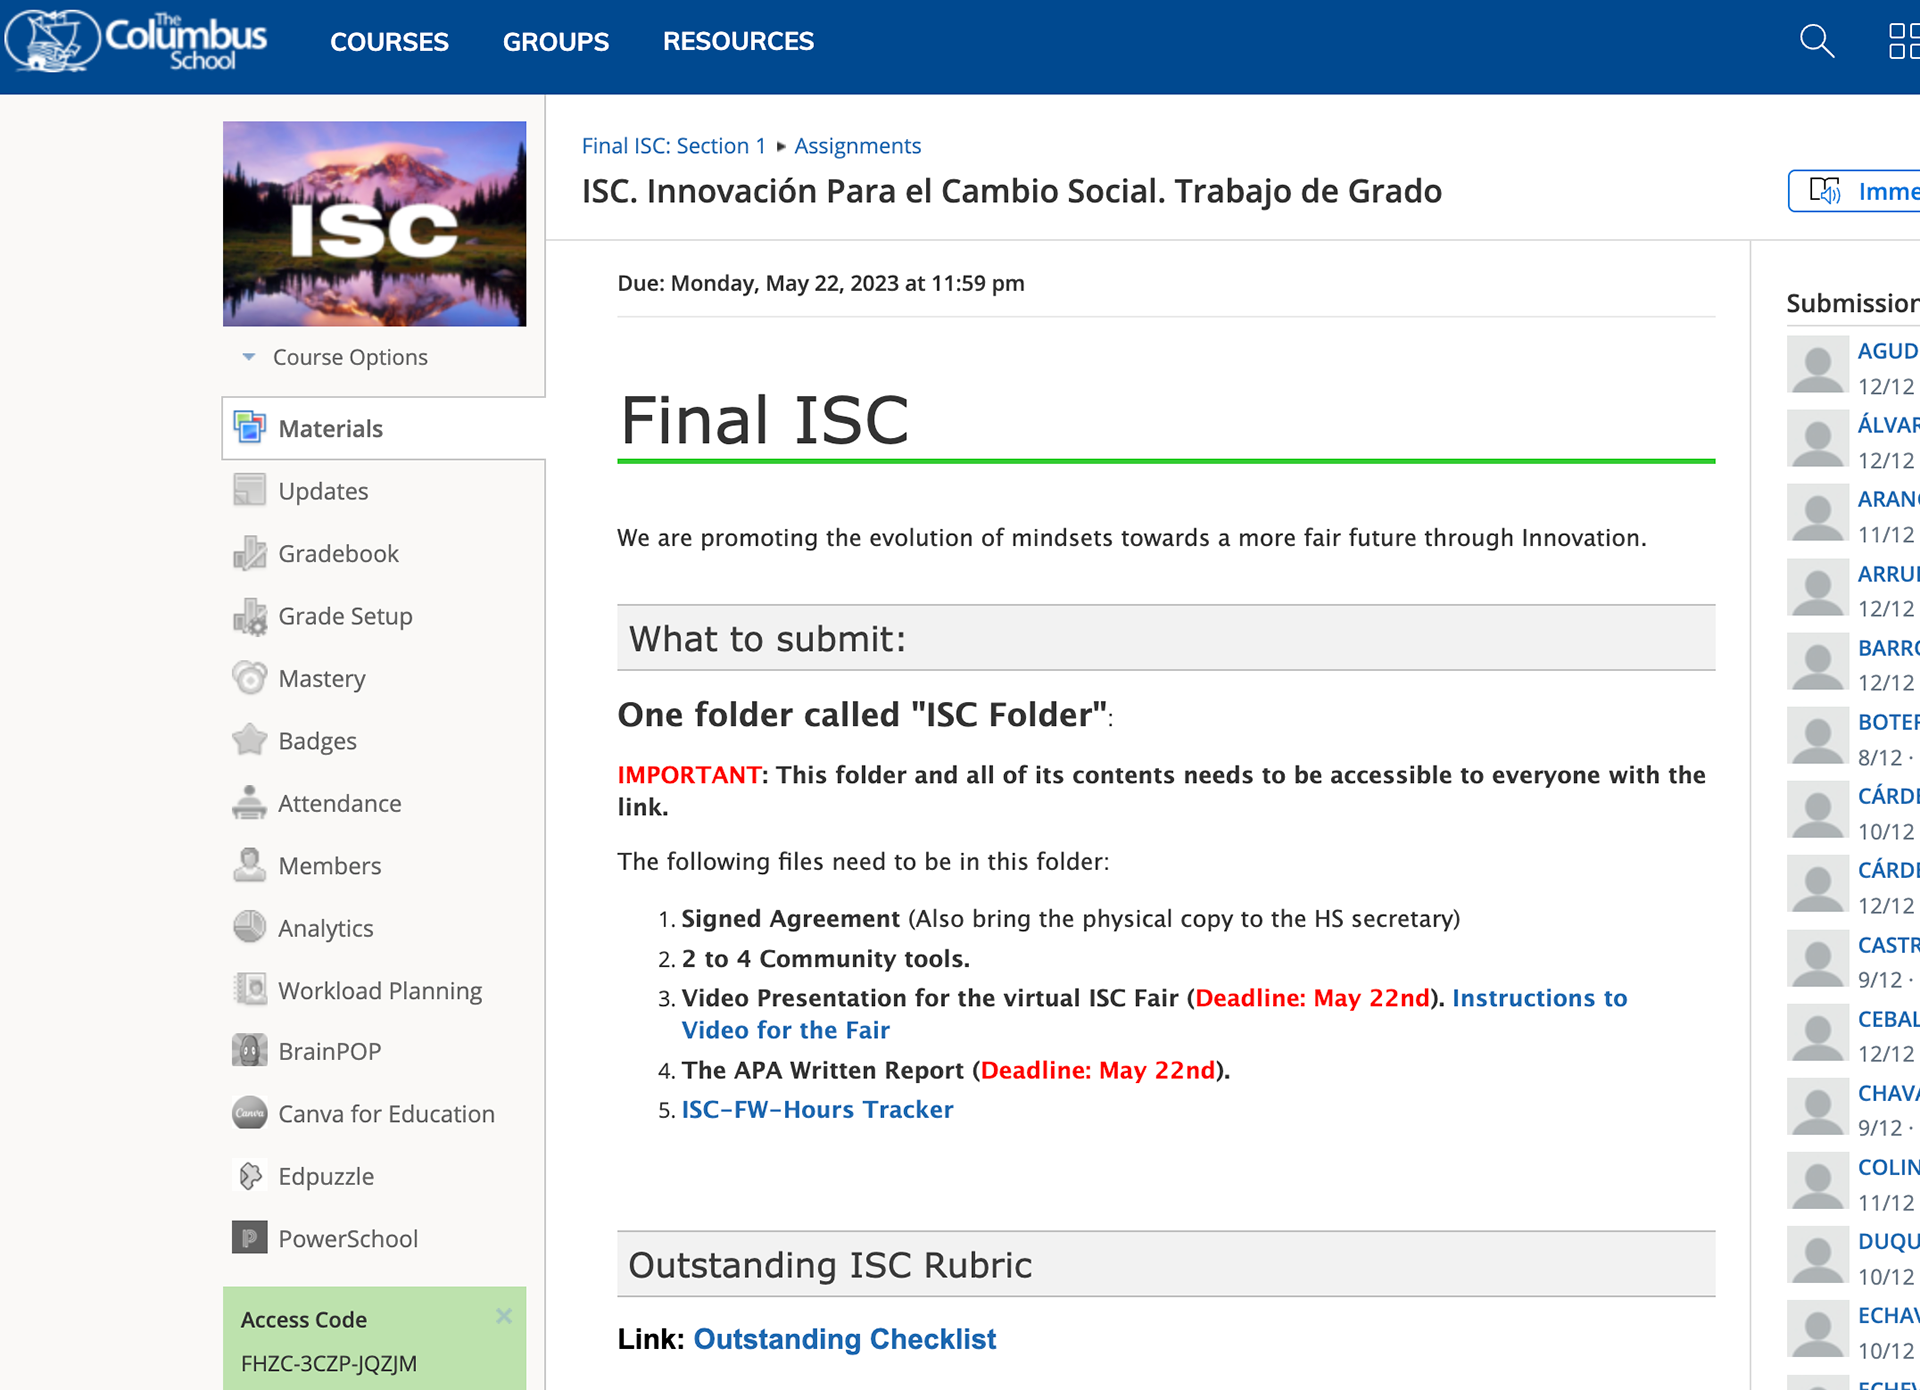Click 'Outstanding ISC Rubric' header
Image resolution: width=1920 pixels, height=1390 pixels.
tap(1166, 1264)
